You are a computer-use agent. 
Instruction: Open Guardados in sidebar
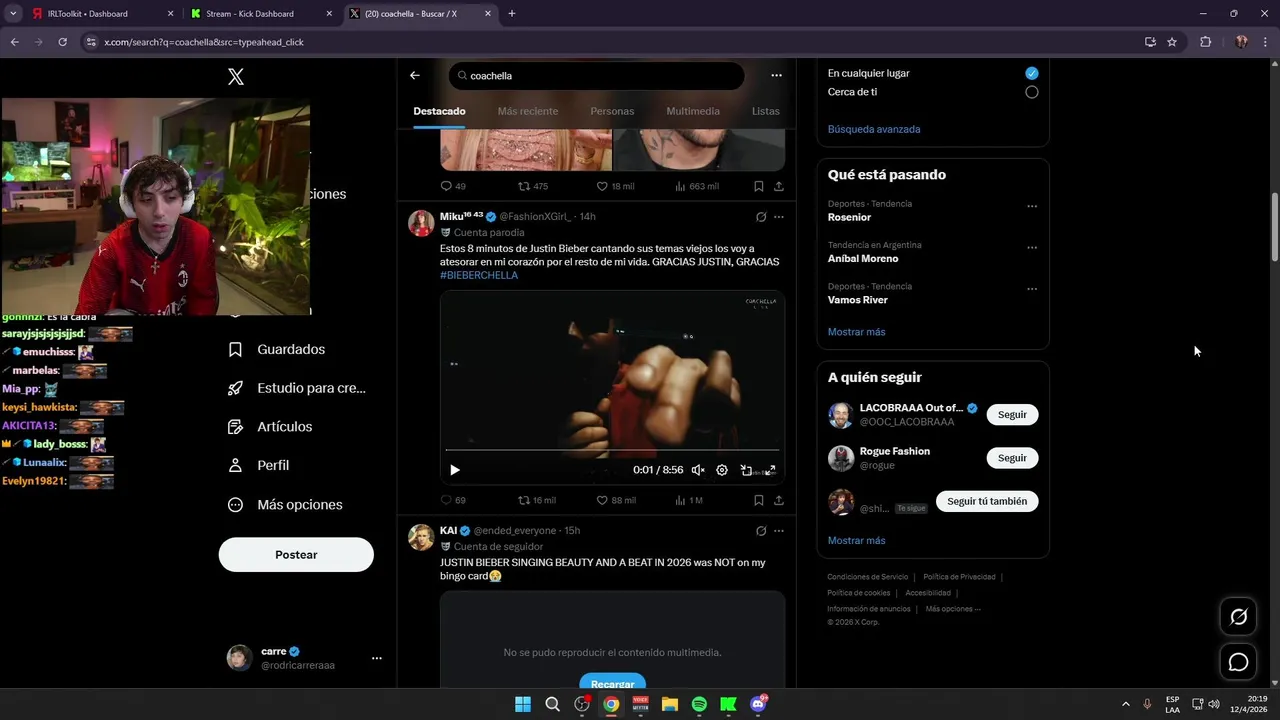click(x=277, y=349)
